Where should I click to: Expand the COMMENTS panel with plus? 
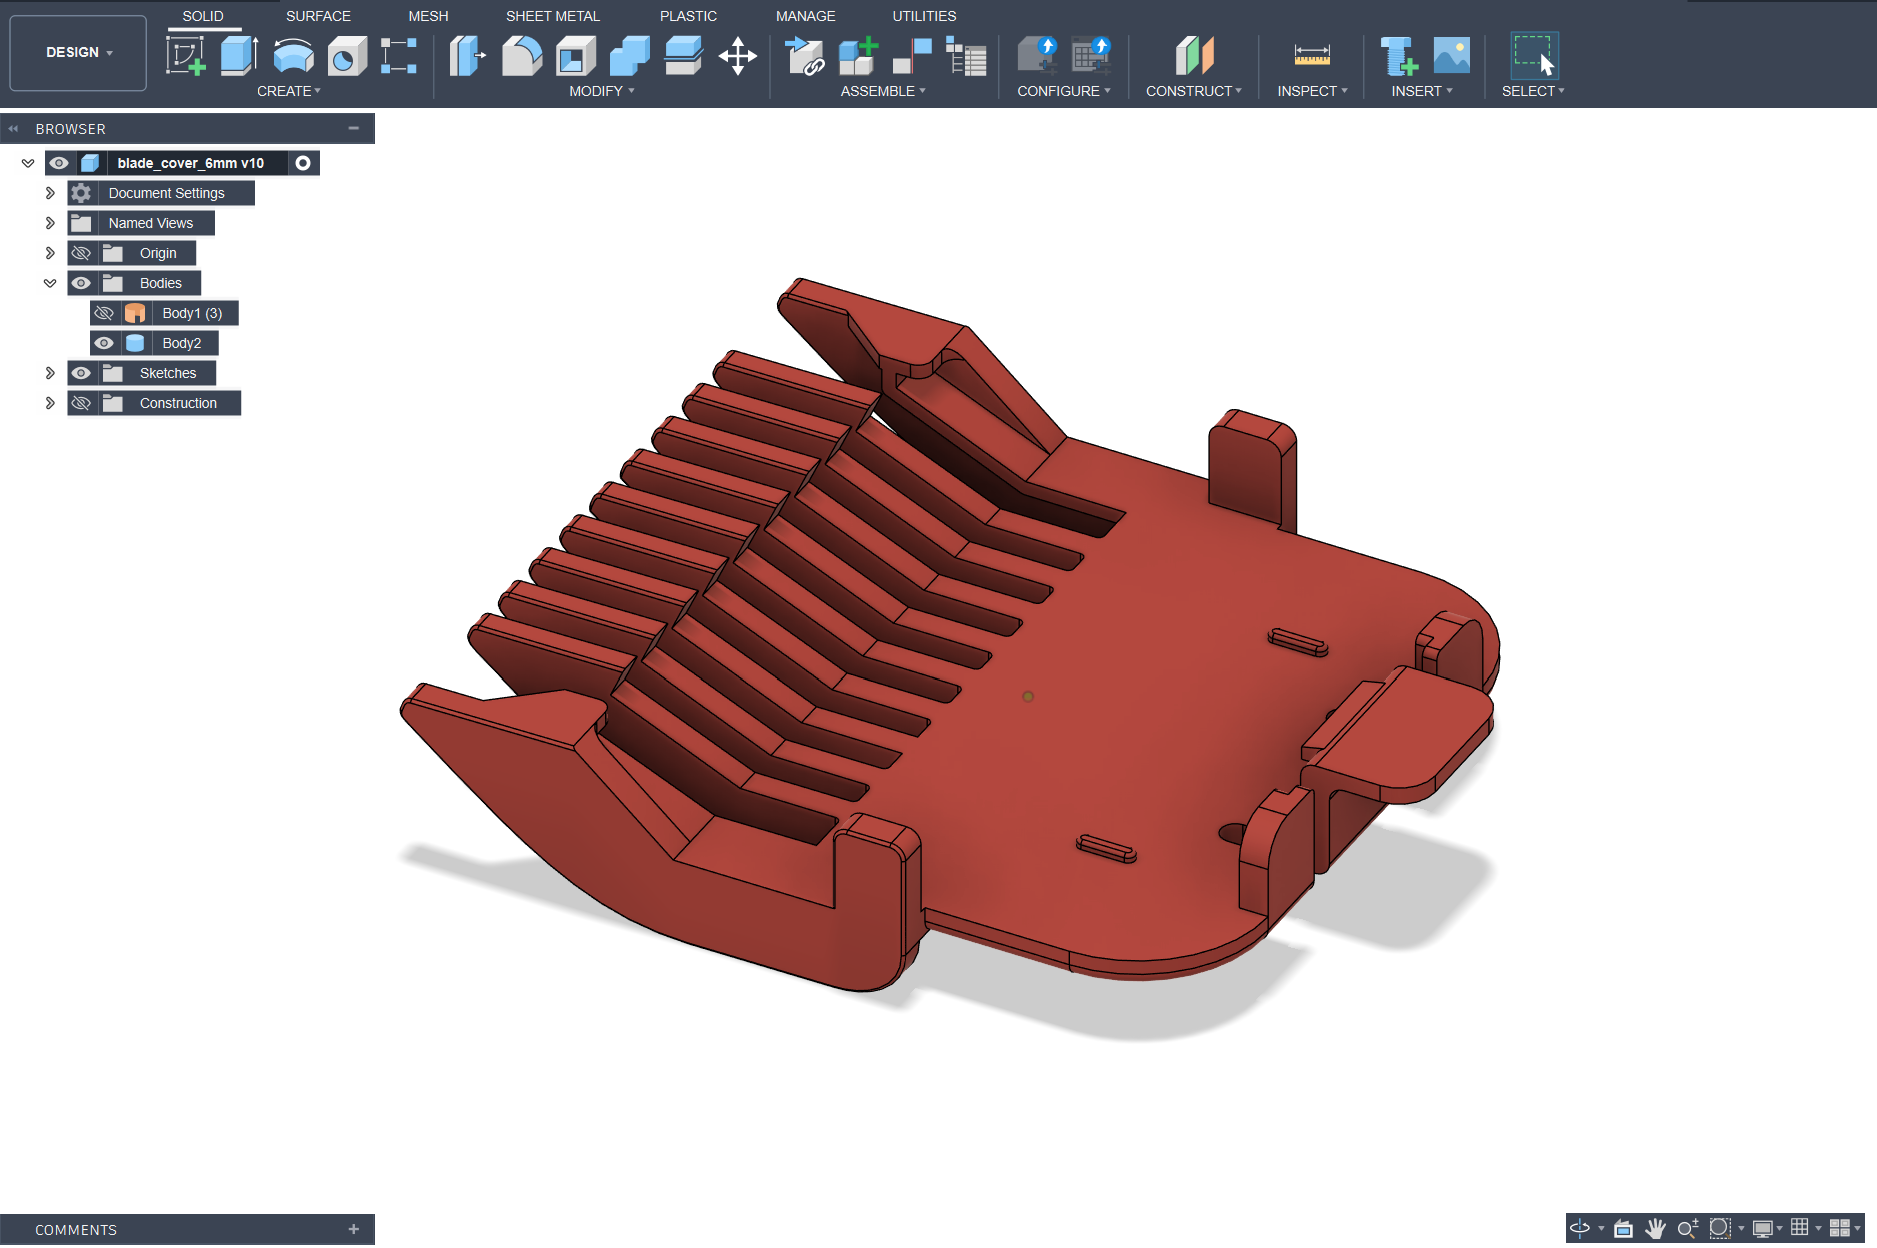click(354, 1229)
